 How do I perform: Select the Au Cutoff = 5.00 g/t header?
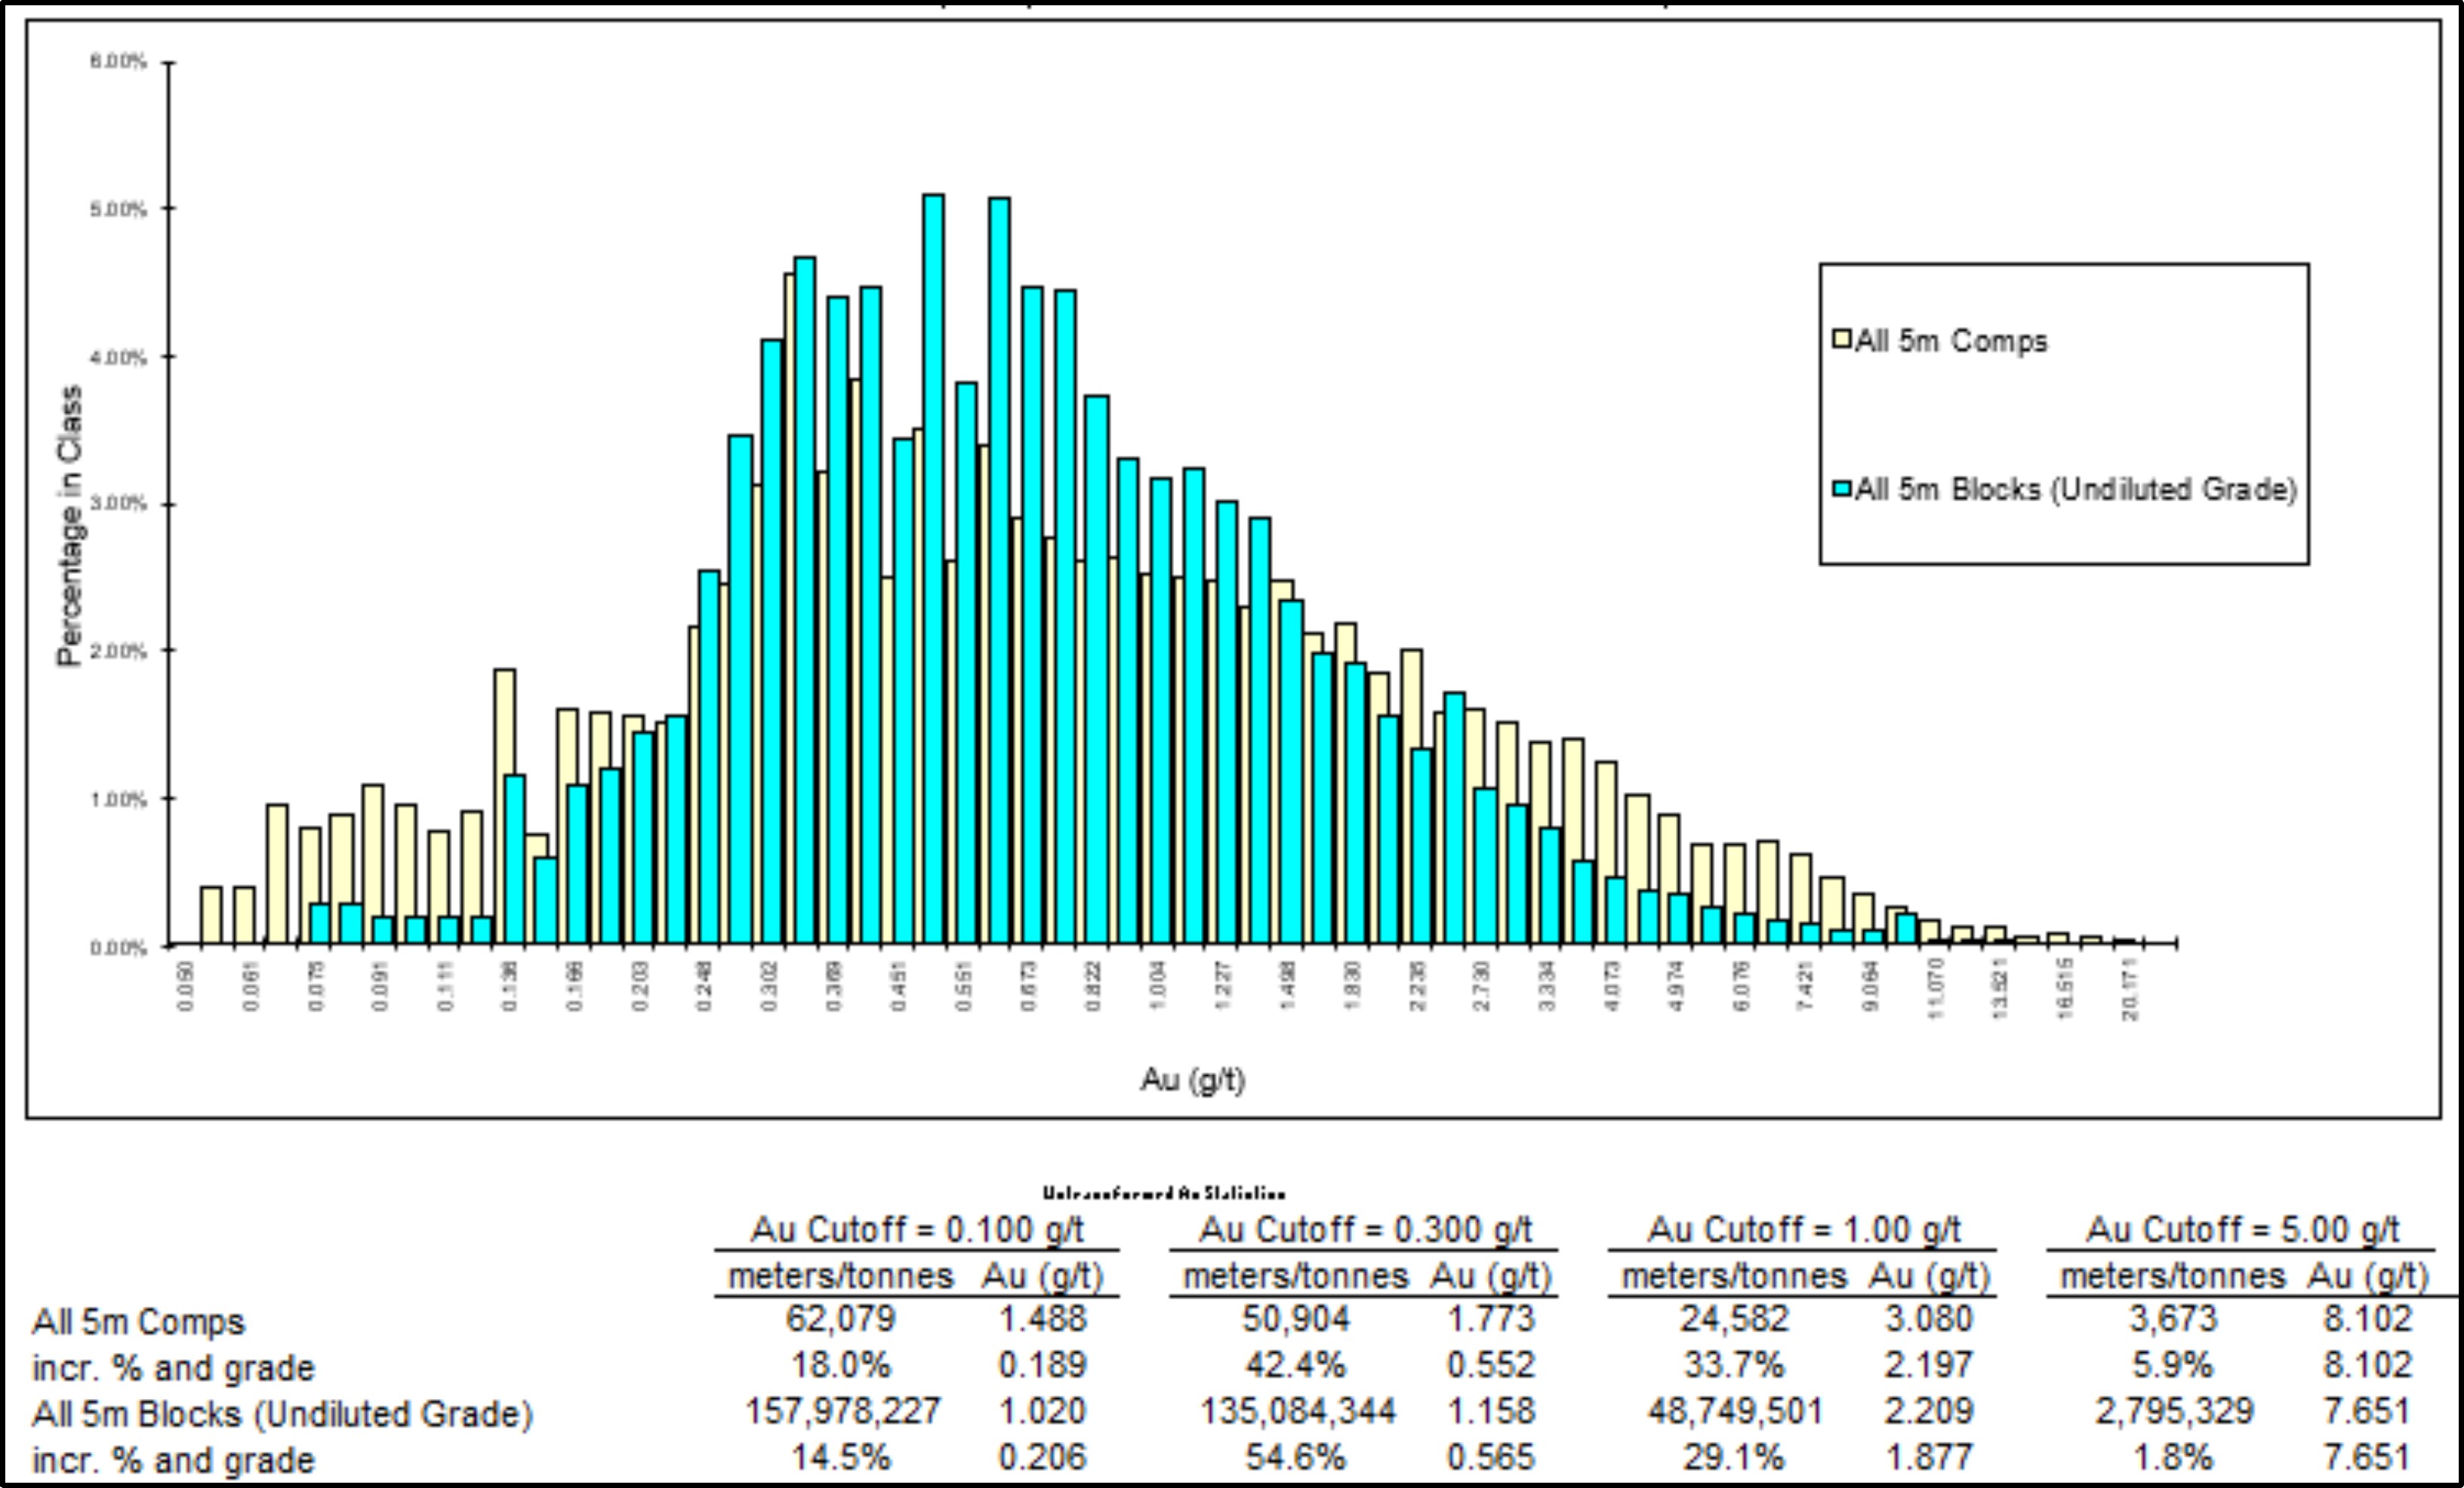(2242, 1230)
